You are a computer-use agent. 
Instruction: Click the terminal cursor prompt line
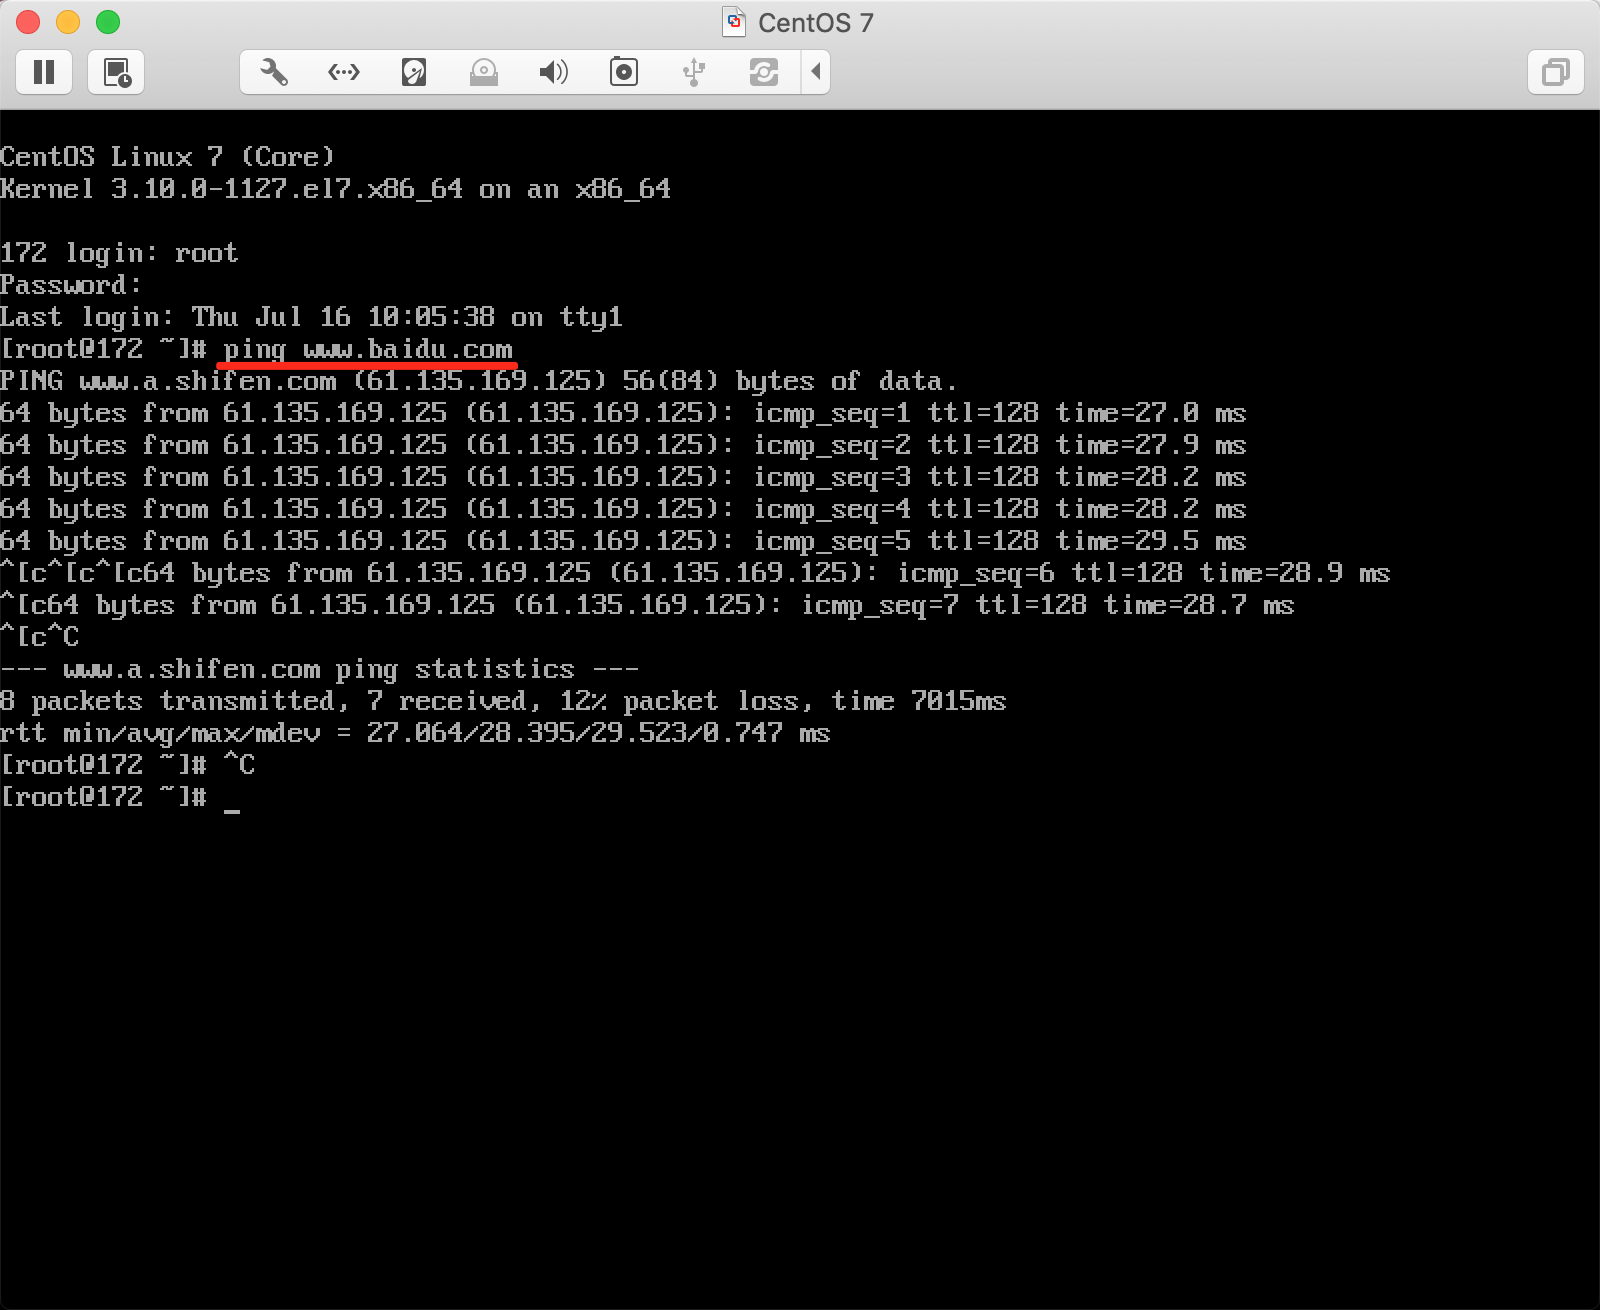[x=120, y=797]
